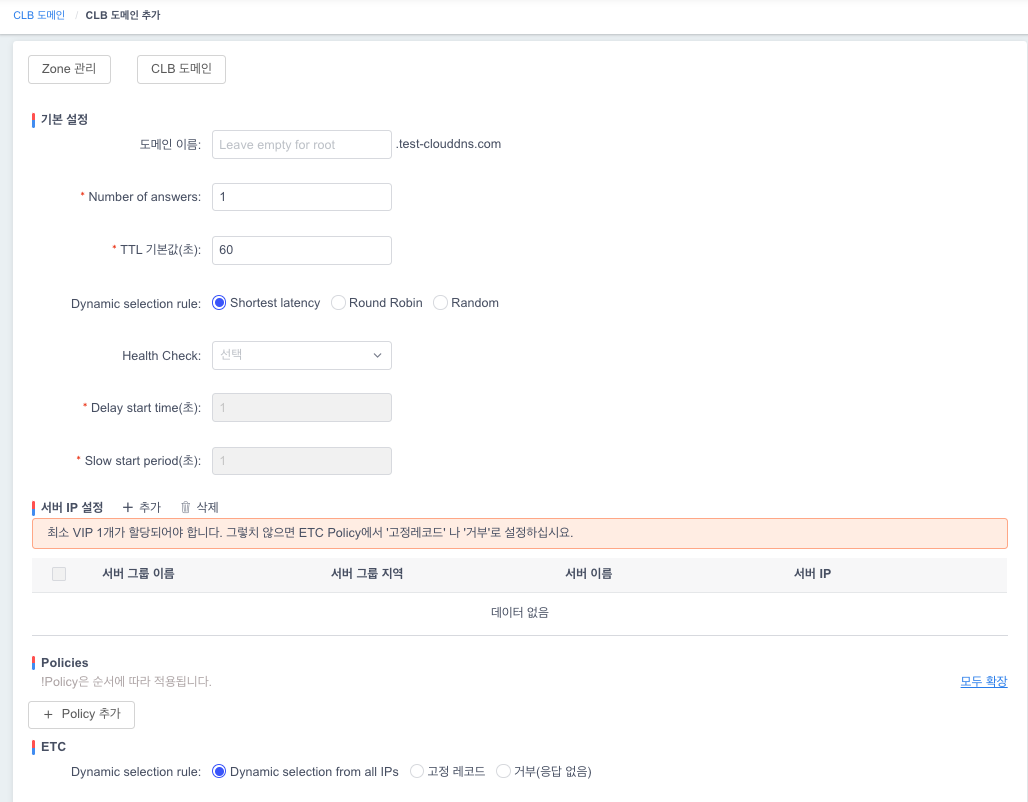Choose 고정 레코드 radio option
The image size is (1028, 802).
tap(417, 771)
